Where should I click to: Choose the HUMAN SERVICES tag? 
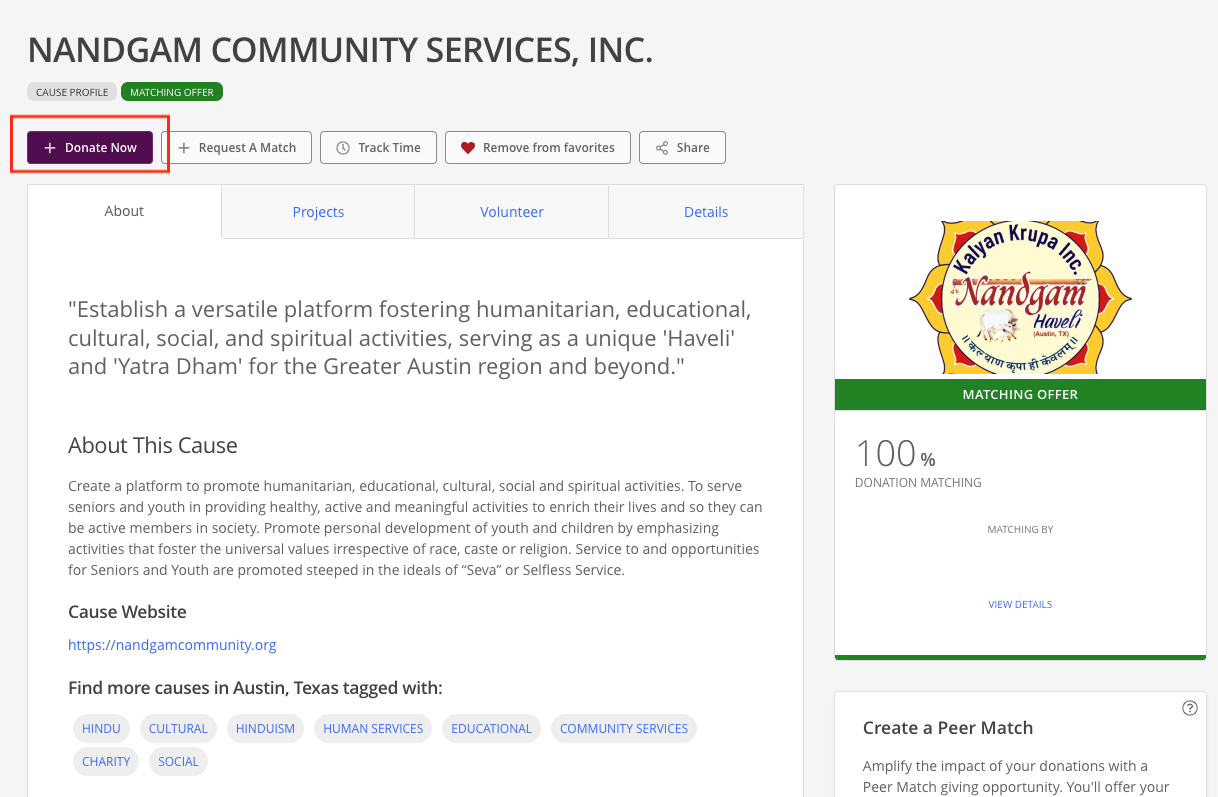tap(373, 729)
